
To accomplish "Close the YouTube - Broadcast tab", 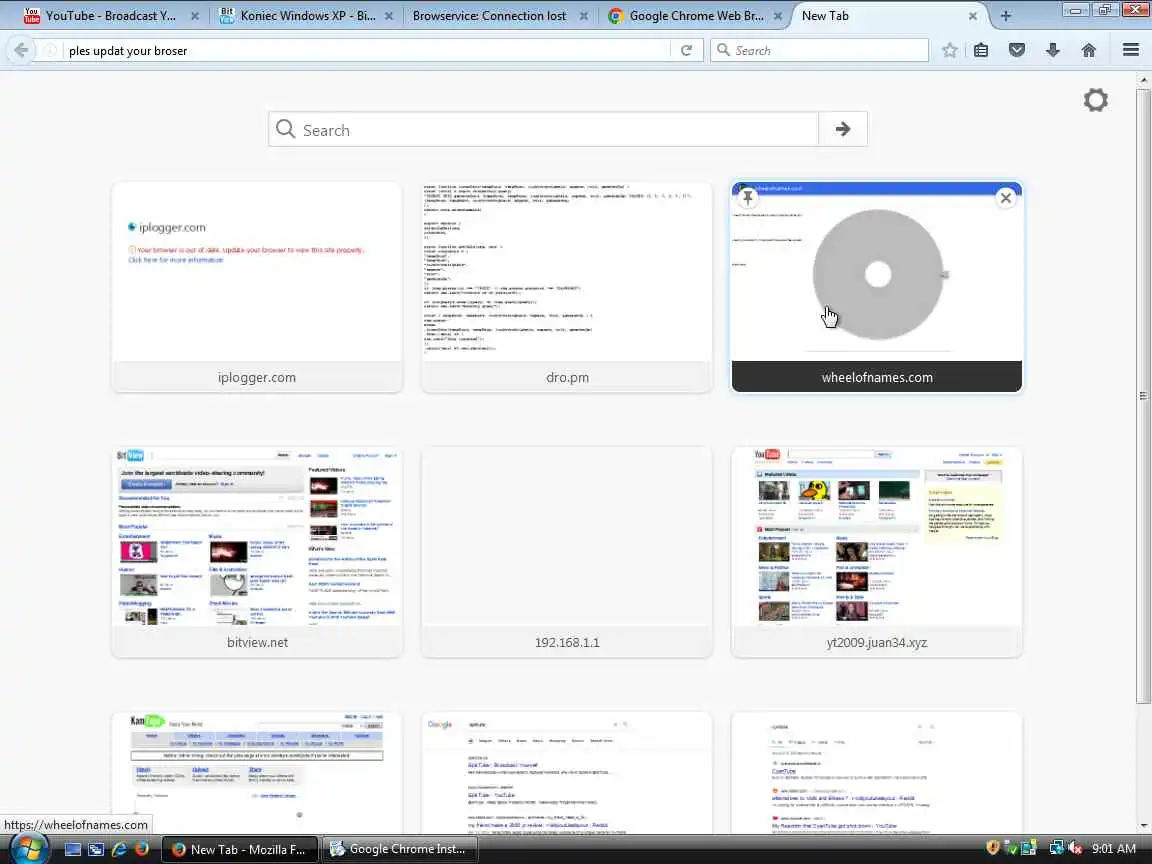I will [x=195, y=15].
